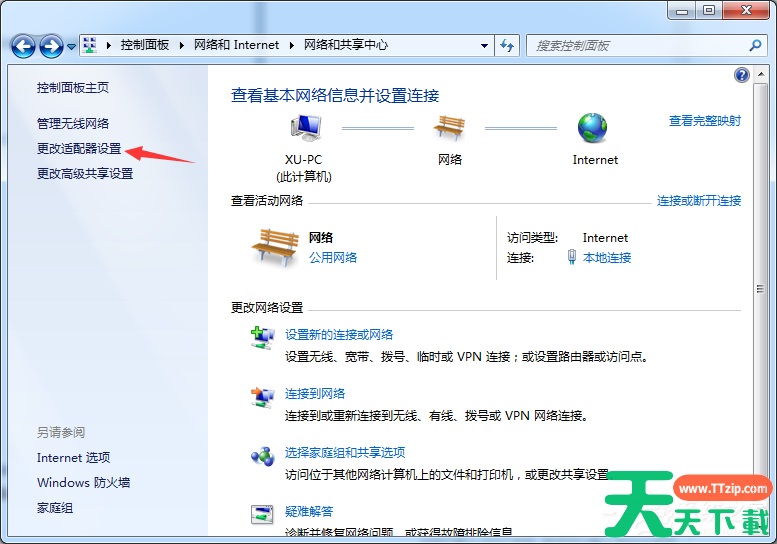Maximize the window
Screen dimensions: 777x544
pyautogui.click(x=709, y=10)
